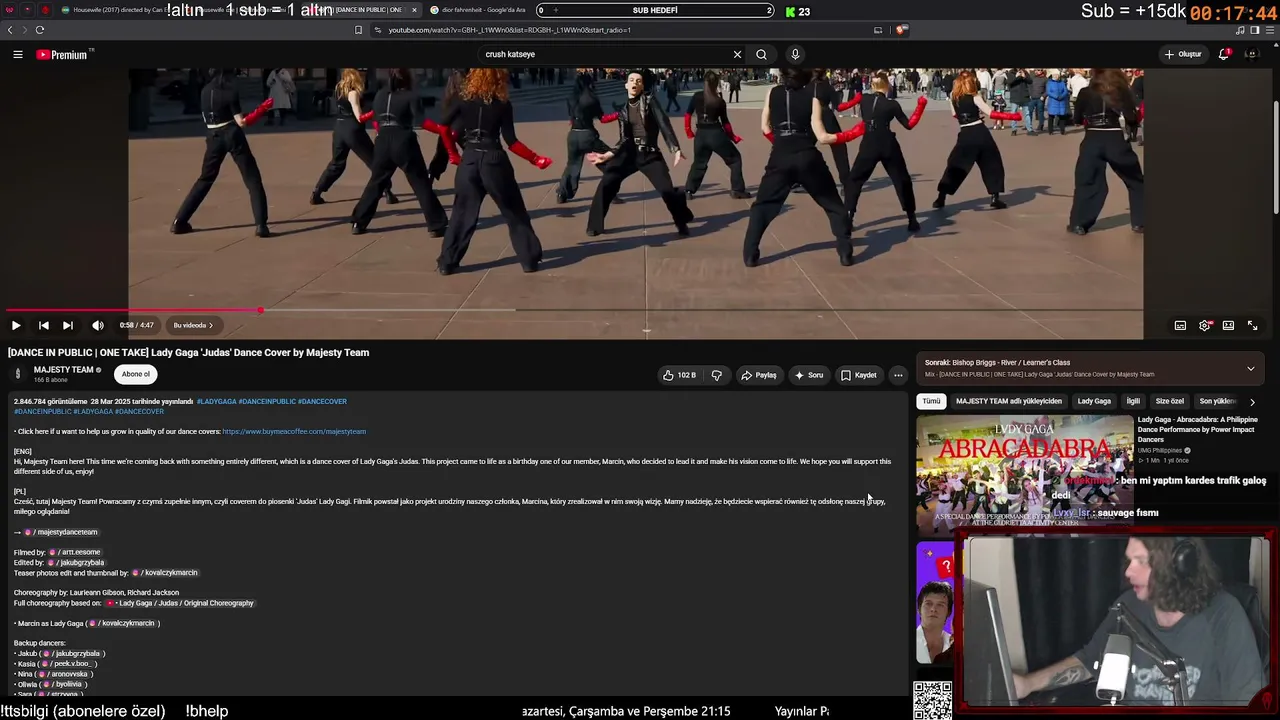Open the UMG Philippines channel name
The height and width of the screenshot is (720, 1280).
tap(1160, 450)
